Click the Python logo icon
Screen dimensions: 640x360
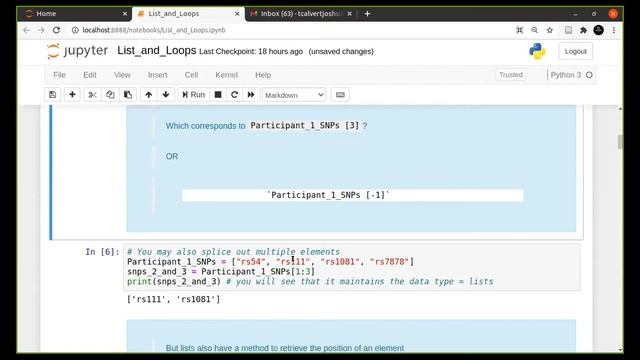tap(537, 51)
